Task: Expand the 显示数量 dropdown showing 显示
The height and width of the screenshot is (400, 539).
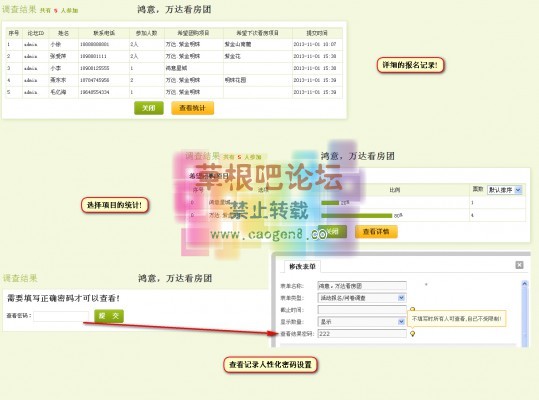Action: 362,322
